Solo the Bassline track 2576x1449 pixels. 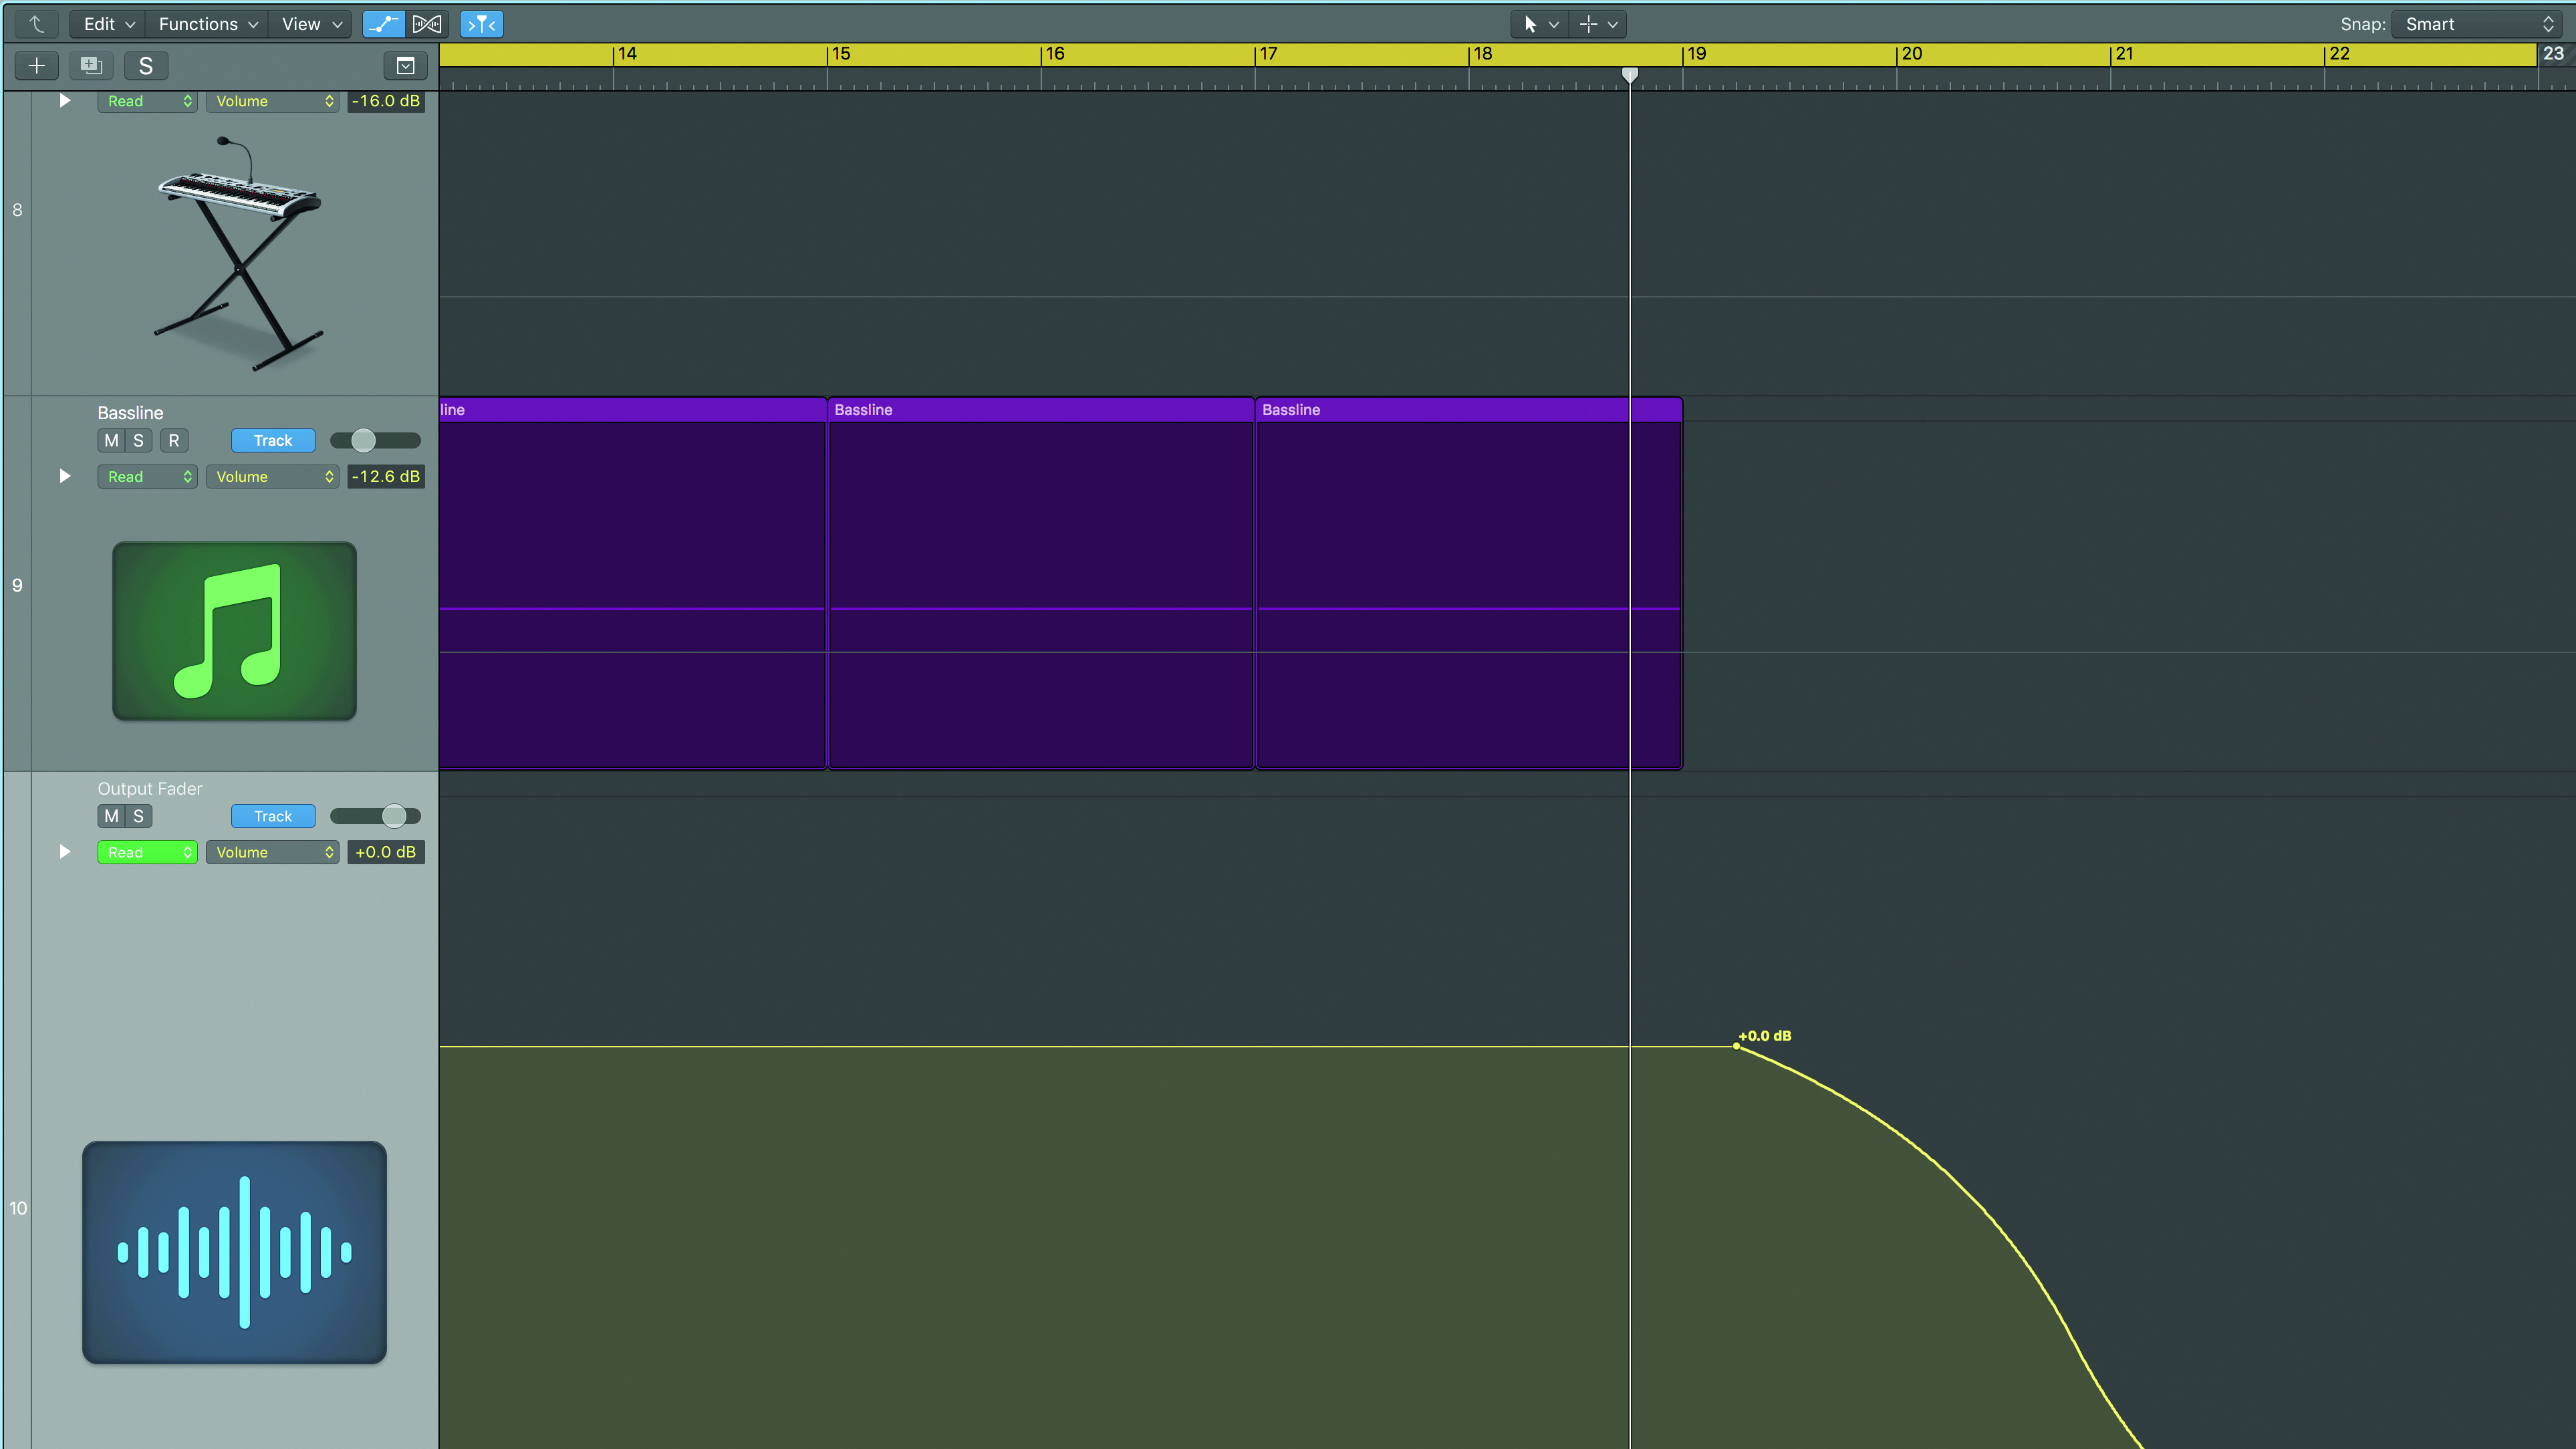pyautogui.click(x=139, y=440)
